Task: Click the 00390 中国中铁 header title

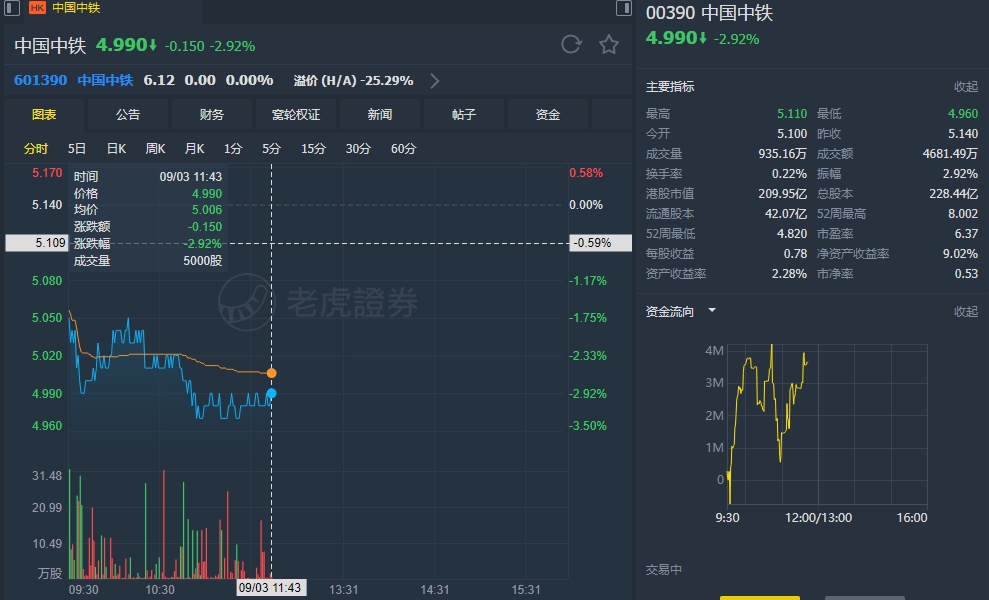Action: tap(710, 13)
